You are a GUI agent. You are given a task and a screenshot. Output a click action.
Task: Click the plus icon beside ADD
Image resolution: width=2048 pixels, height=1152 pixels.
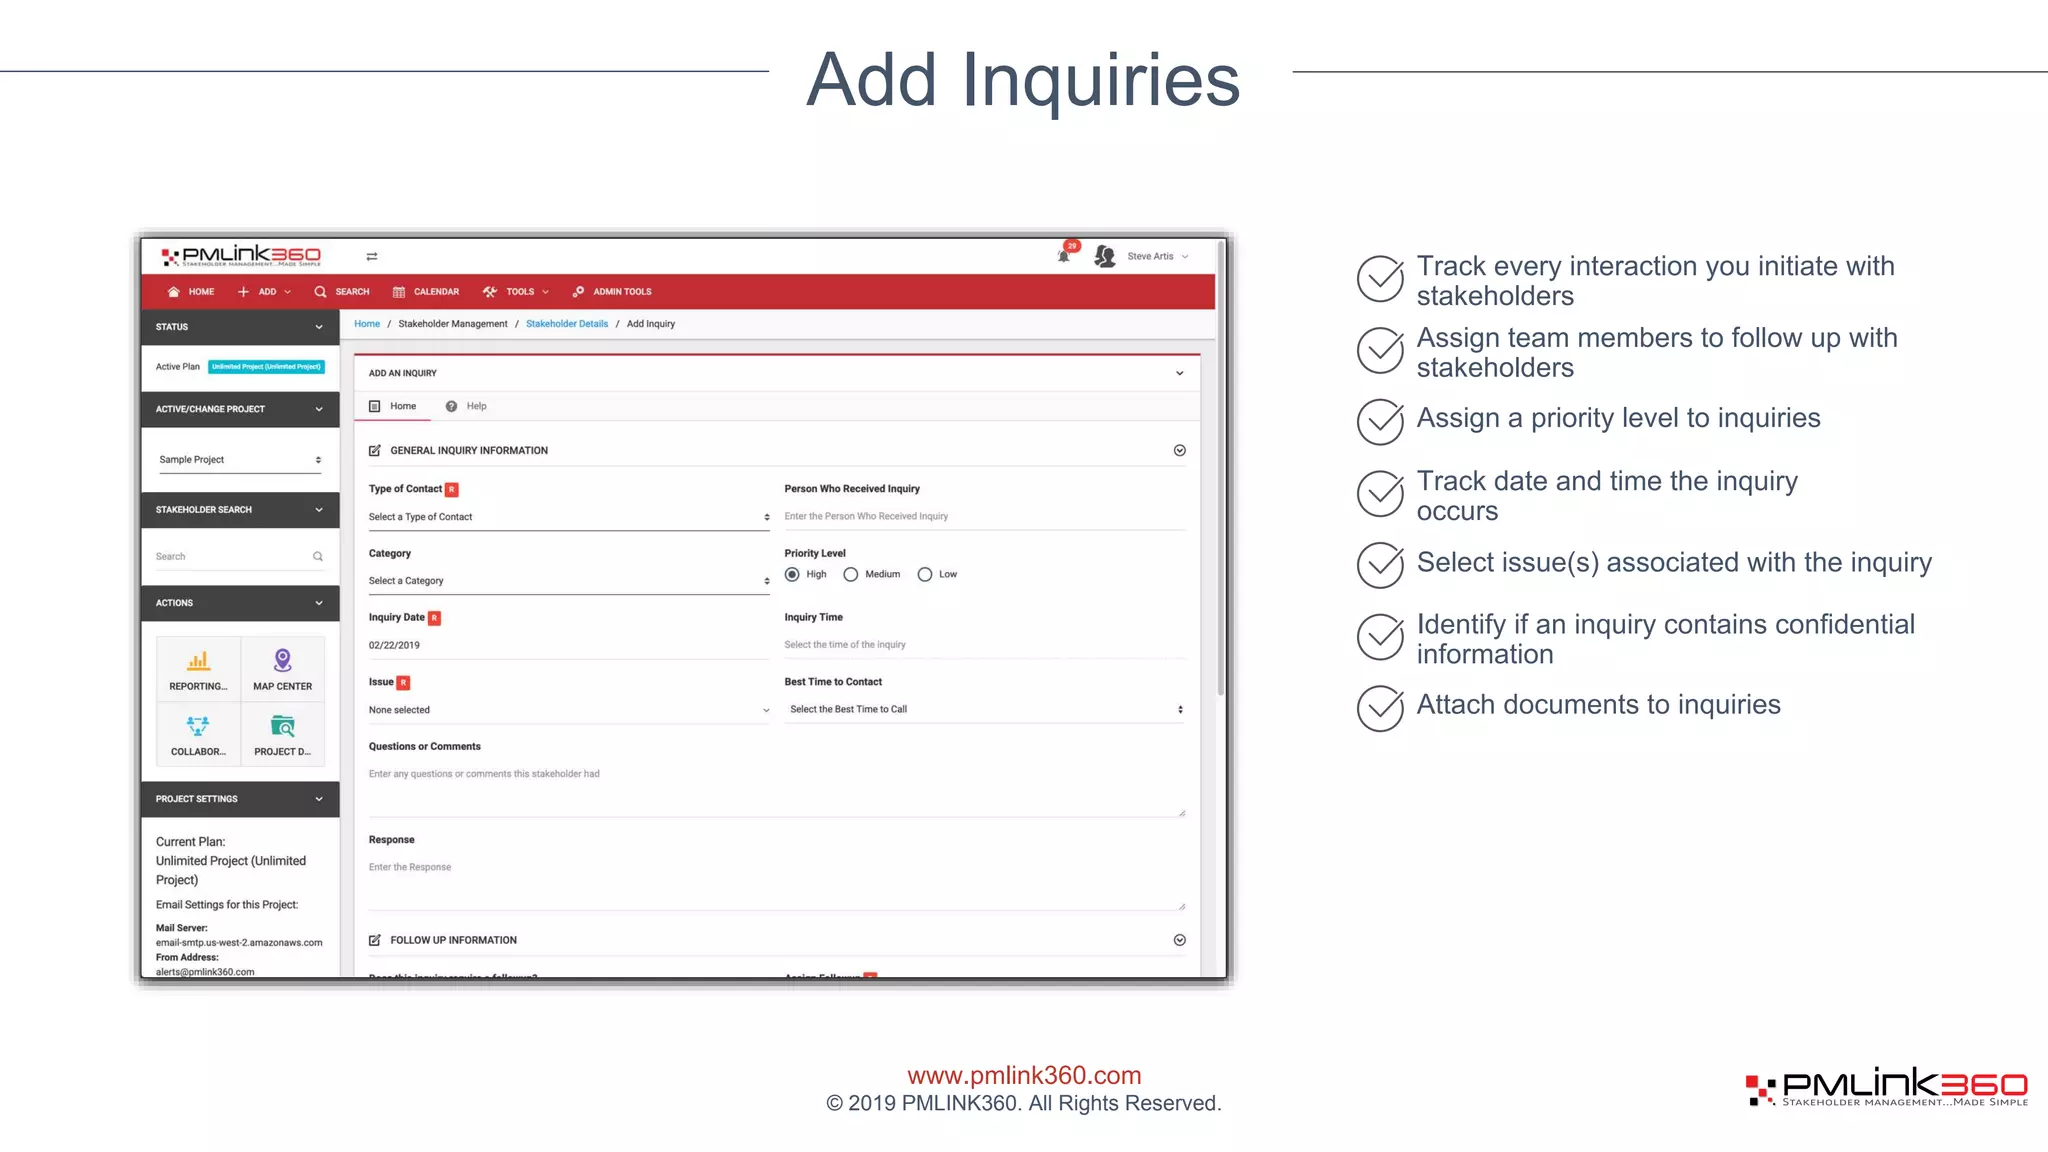243,292
